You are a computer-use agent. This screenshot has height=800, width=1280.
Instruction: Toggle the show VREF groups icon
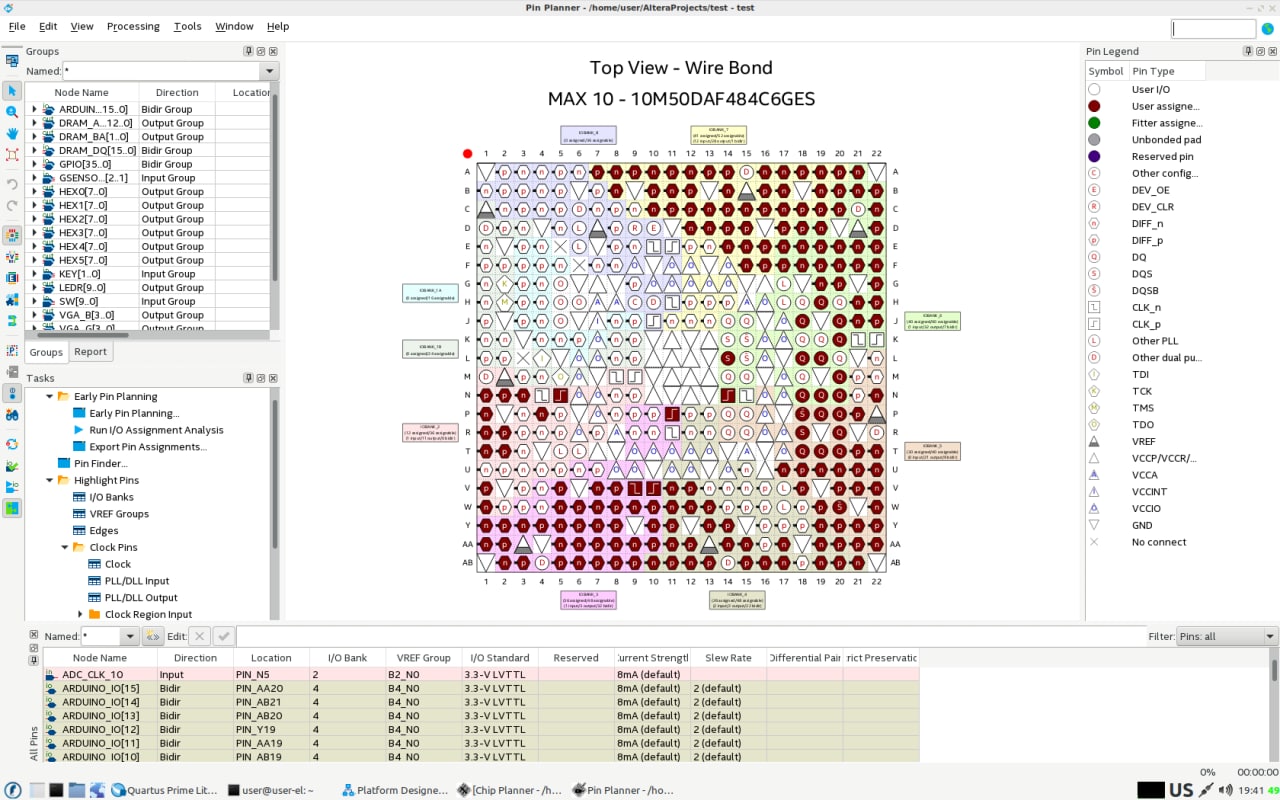pos(12,257)
